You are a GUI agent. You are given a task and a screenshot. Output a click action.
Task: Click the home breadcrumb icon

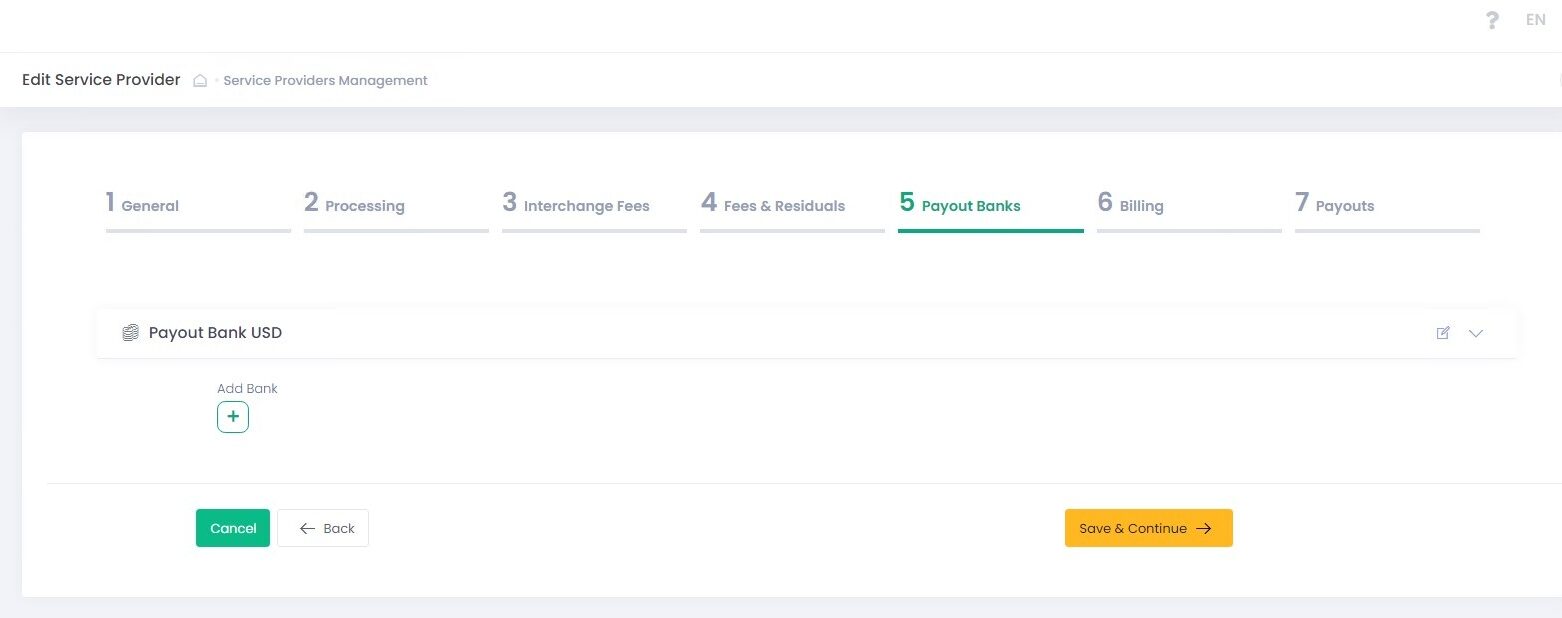tap(200, 81)
